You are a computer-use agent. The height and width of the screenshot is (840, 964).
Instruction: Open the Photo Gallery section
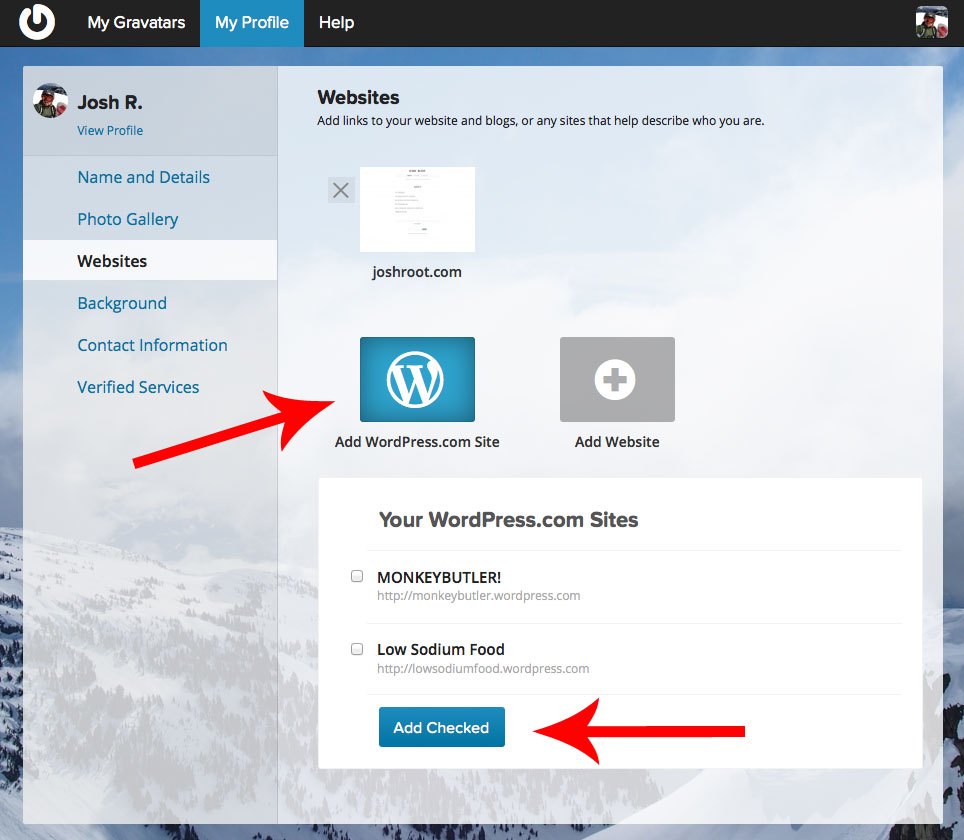pos(128,219)
